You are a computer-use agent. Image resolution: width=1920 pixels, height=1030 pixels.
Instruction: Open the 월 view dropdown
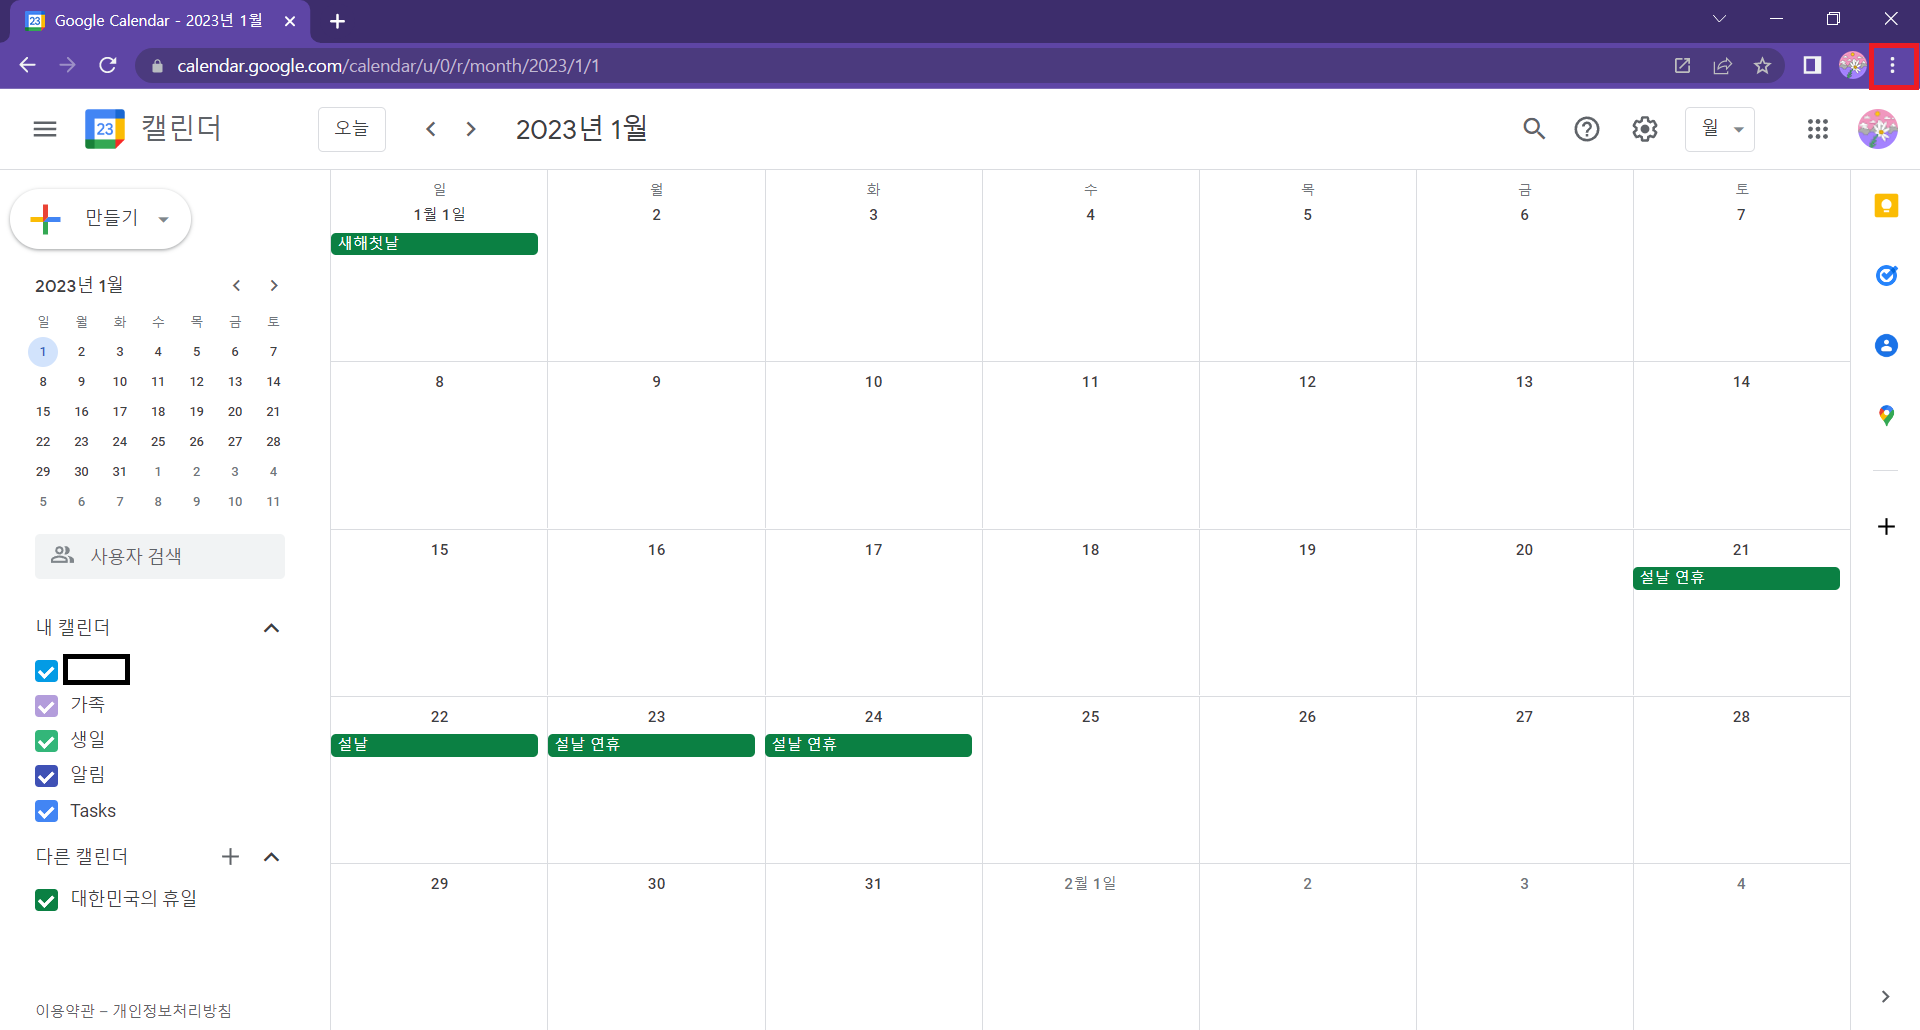coord(1720,129)
